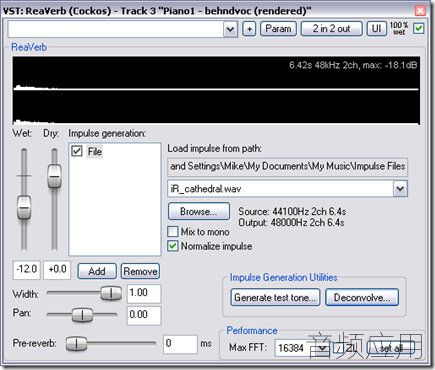This screenshot has height=370, width=435.
Task: Close the ReaVerb window
Action: coord(420,10)
